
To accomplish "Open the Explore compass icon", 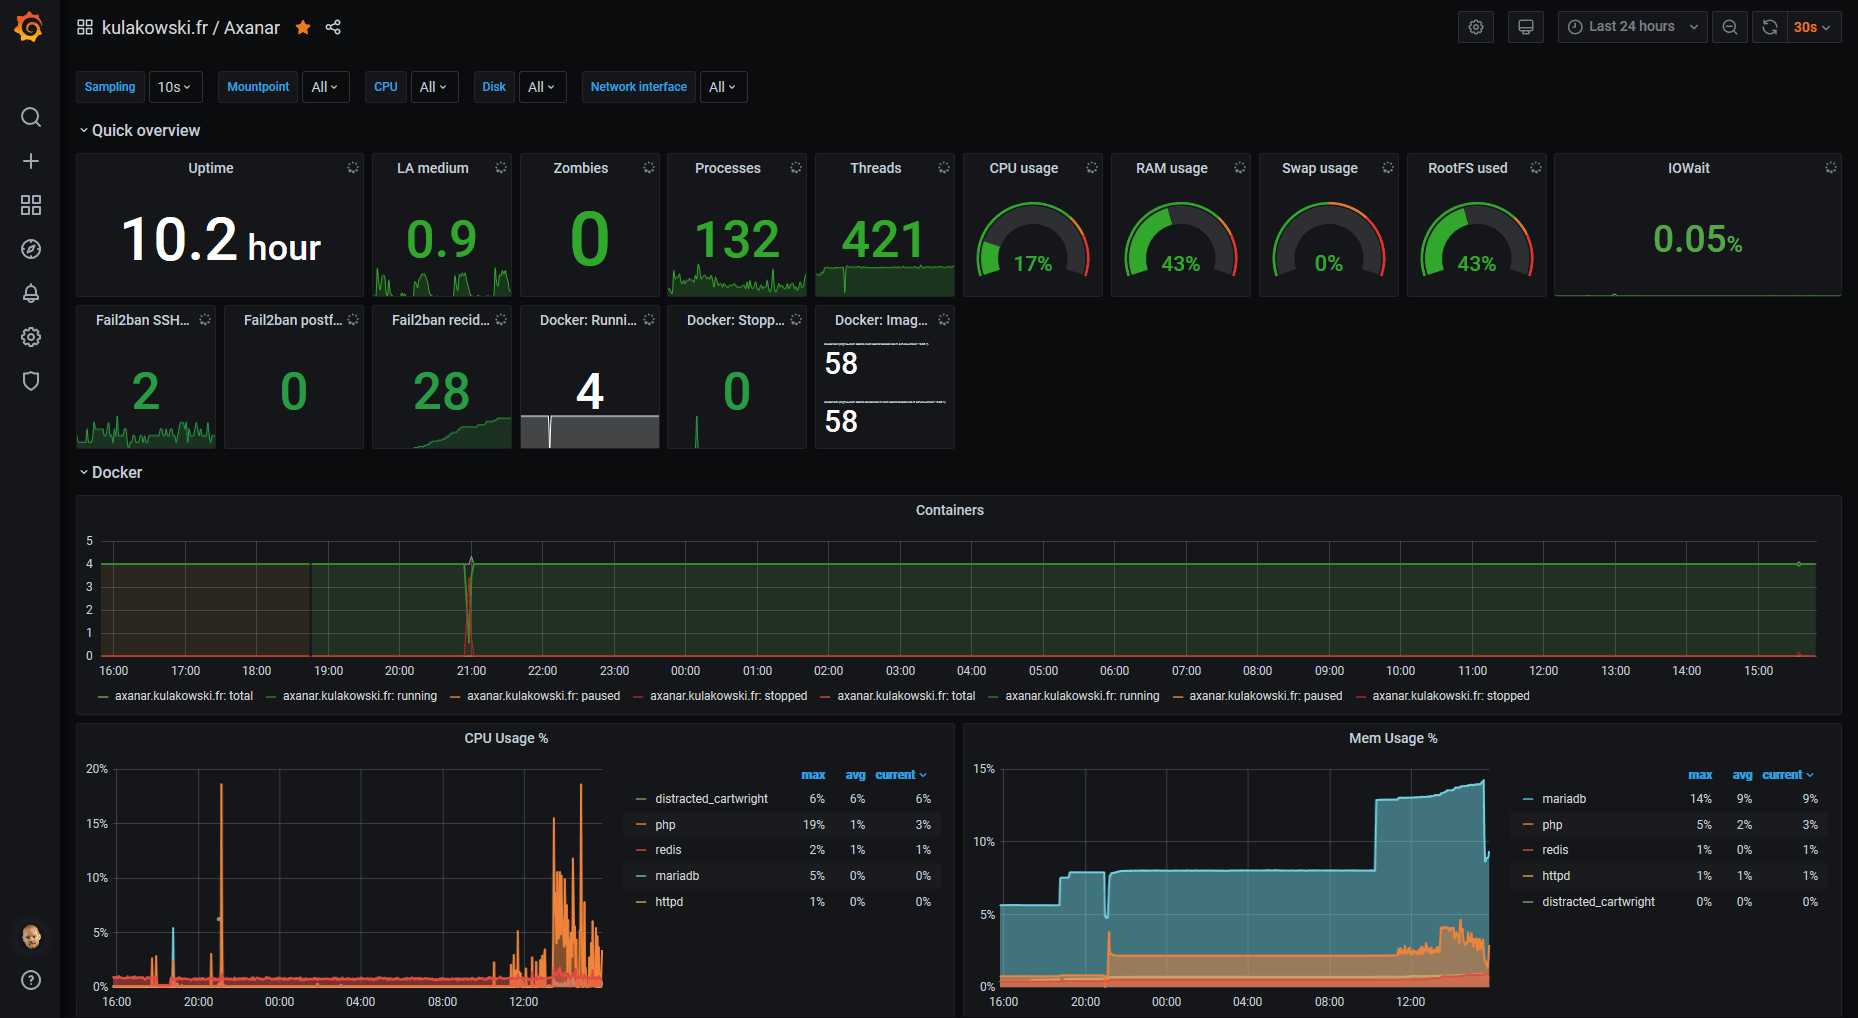I will tap(31, 249).
